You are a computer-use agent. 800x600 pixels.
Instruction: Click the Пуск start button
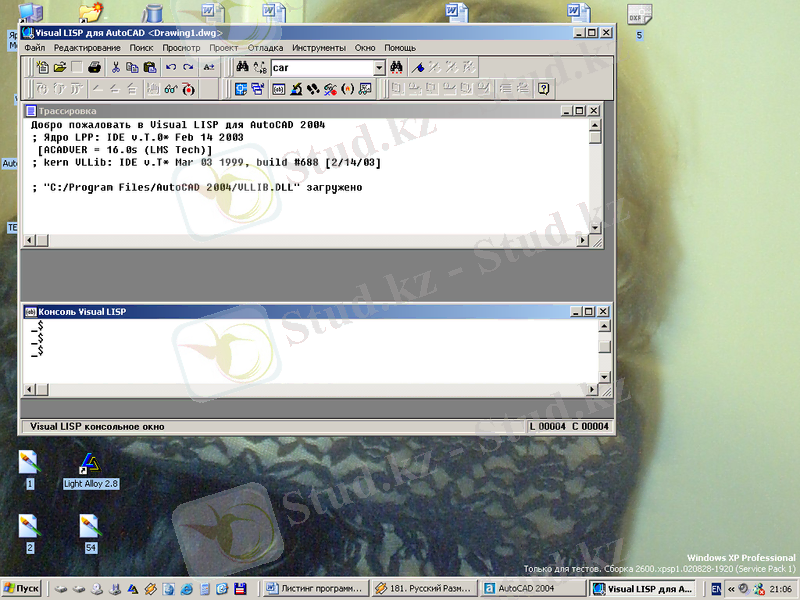click(x=22, y=589)
